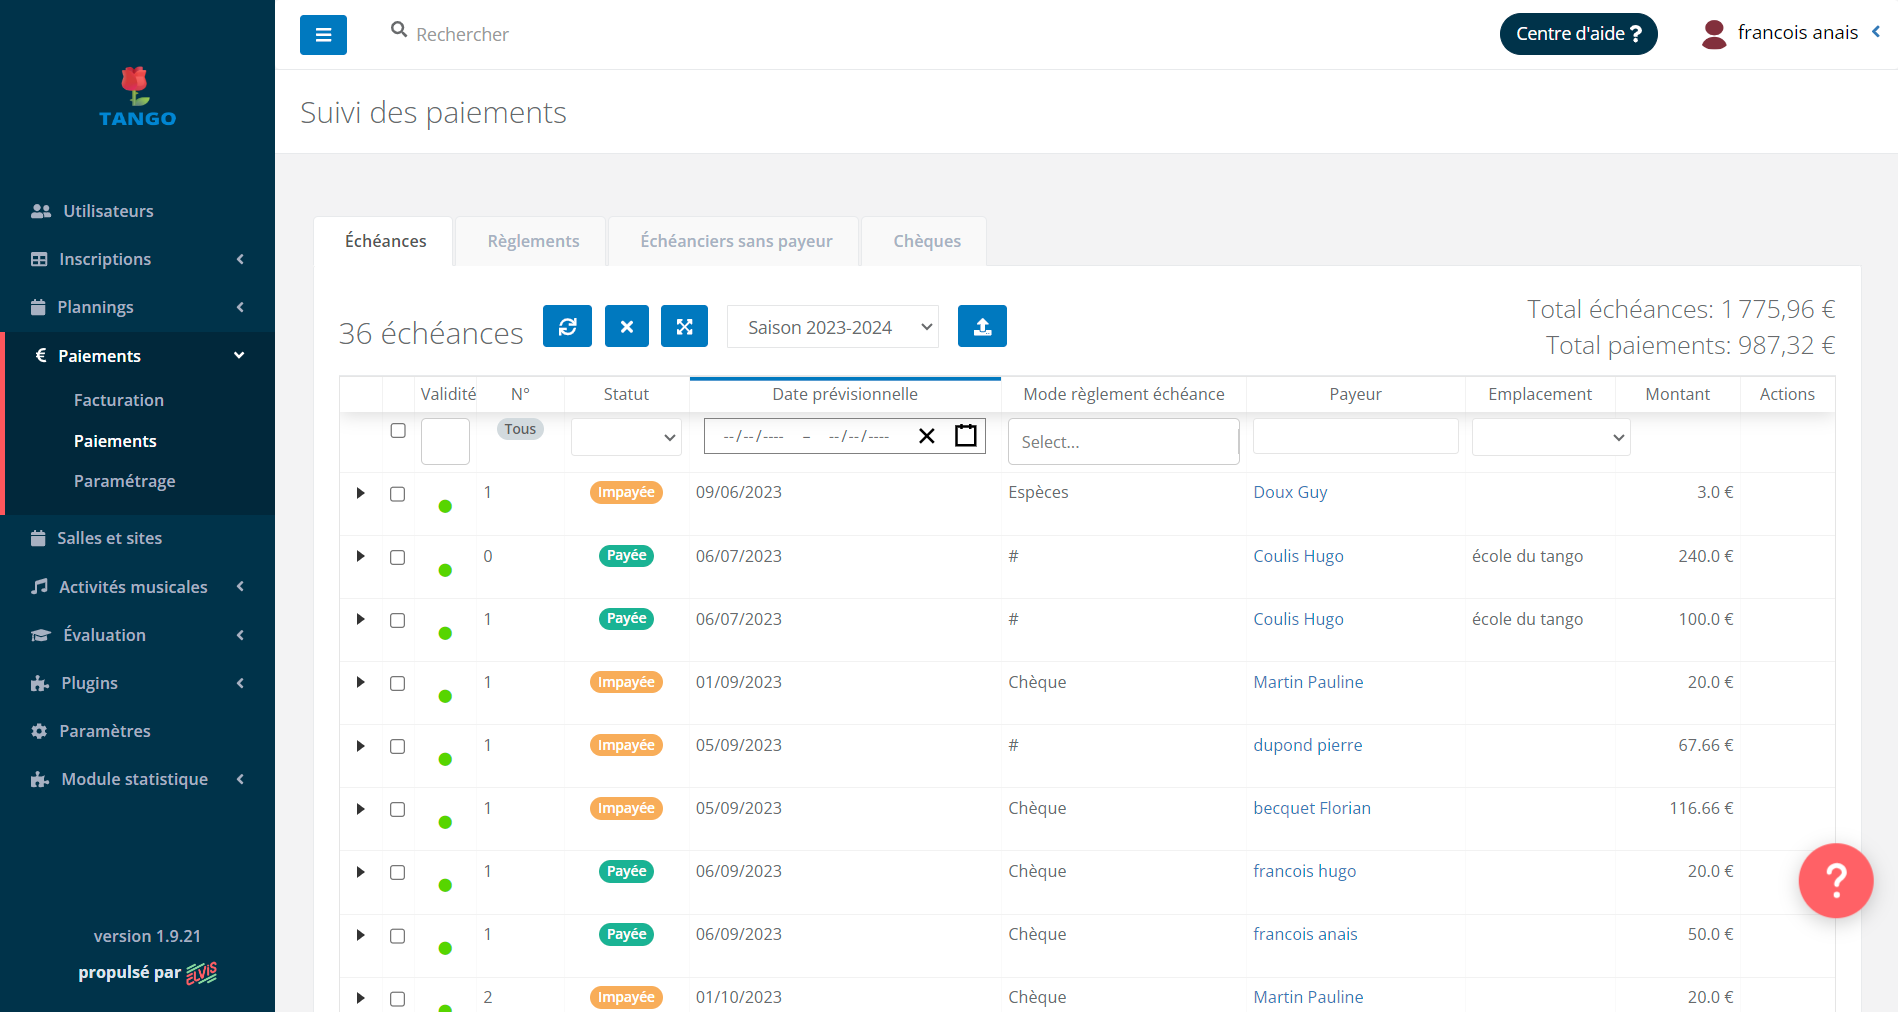Switch to the Règlements tab
The height and width of the screenshot is (1012, 1898).
533,241
